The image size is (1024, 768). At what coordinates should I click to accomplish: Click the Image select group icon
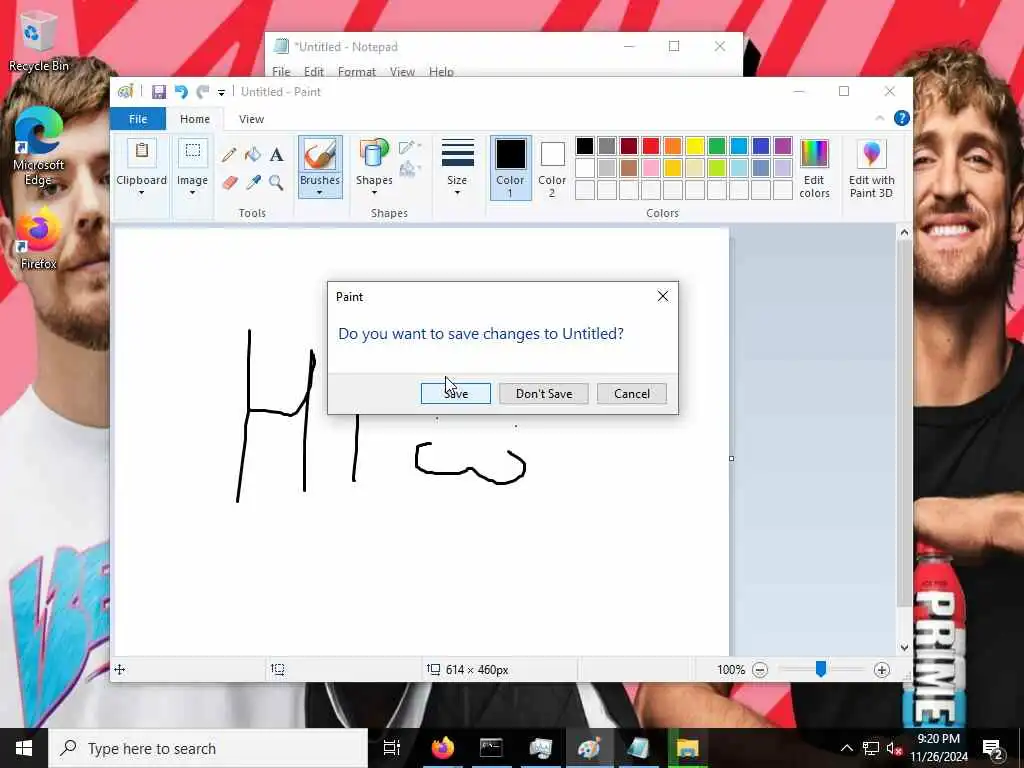point(193,151)
